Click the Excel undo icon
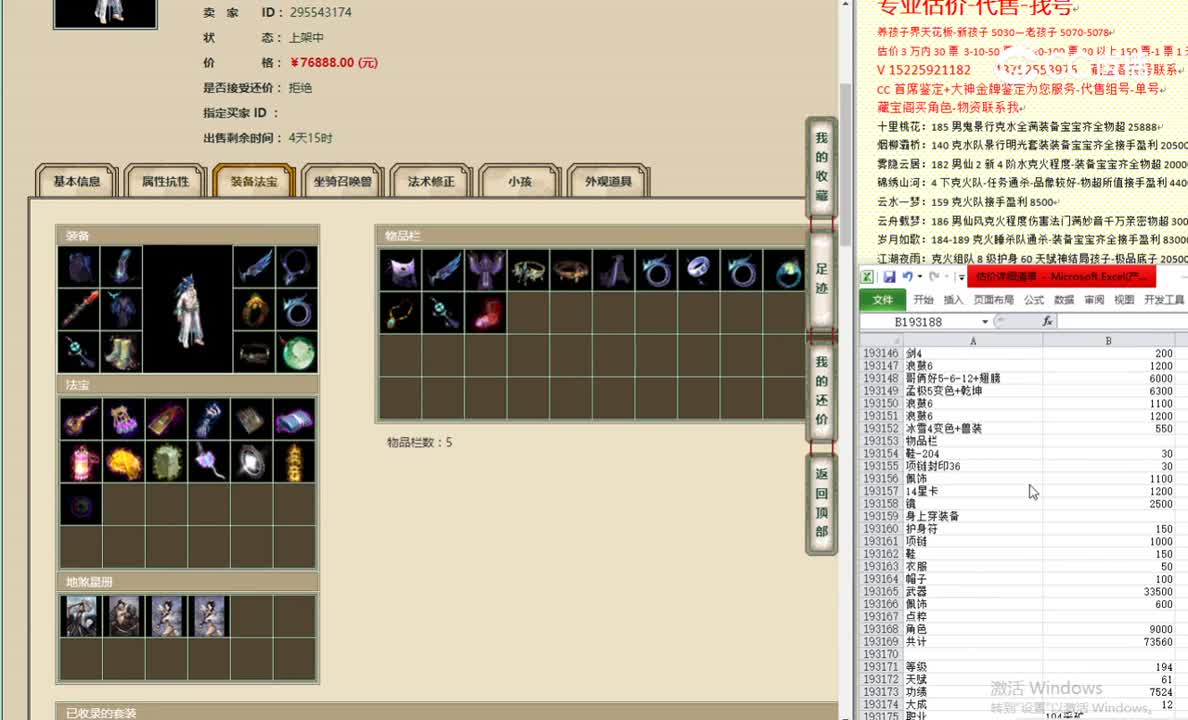This screenshot has height=720, width=1188. (907, 277)
